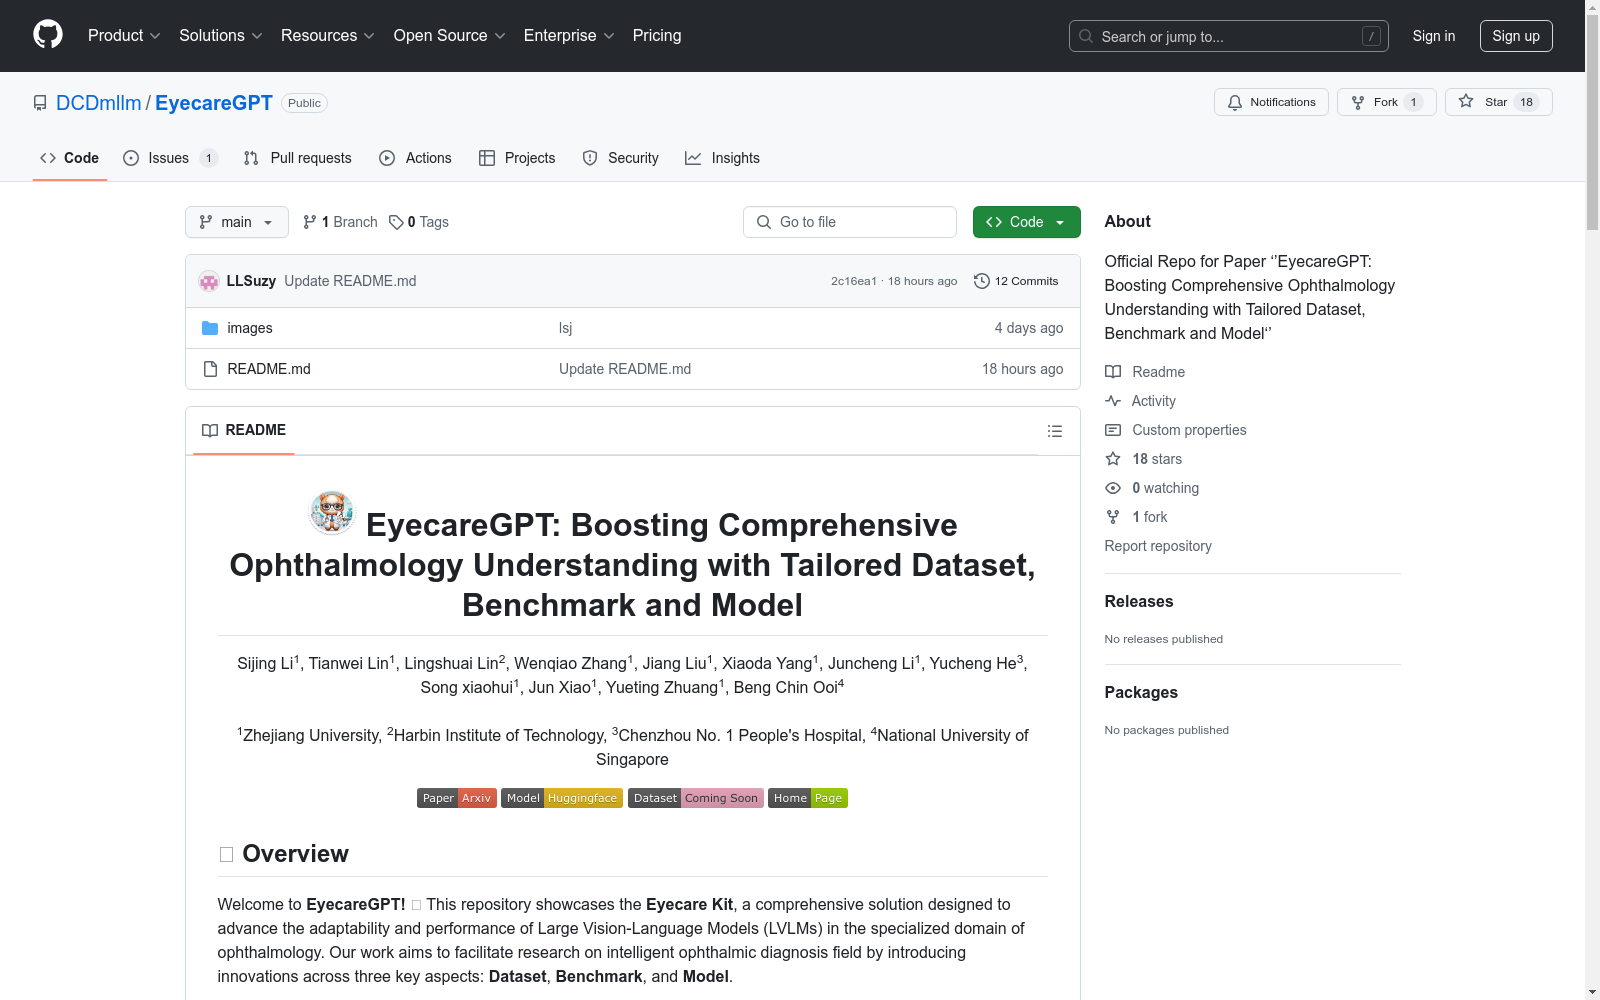Image resolution: width=1600 pixels, height=1000 pixels.
Task: Open the Home Page badge
Action: [808, 798]
